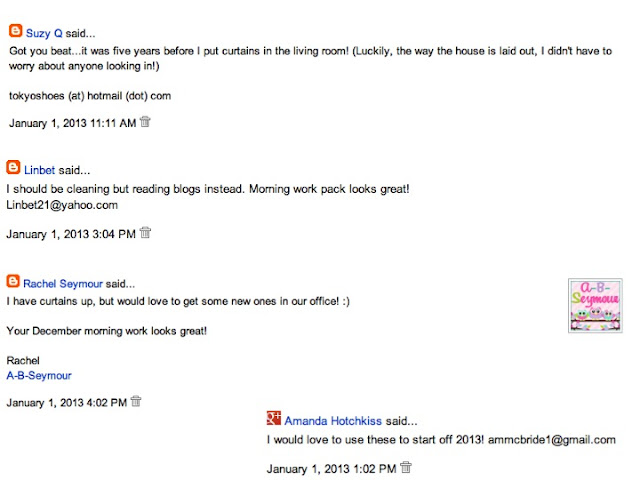Delete Linbet's comment using trash icon
This screenshot has height=480, width=640.
pos(145,233)
